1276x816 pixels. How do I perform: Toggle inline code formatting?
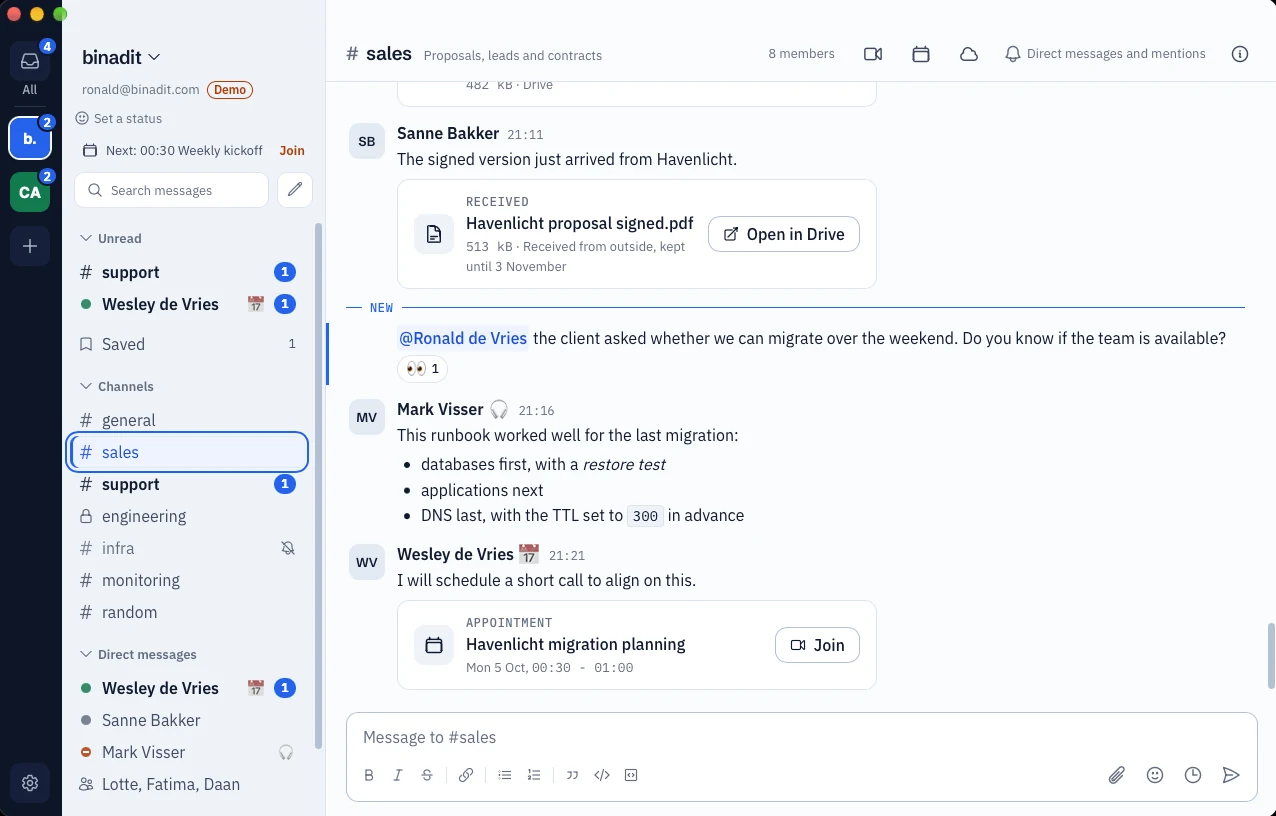tap(602, 775)
